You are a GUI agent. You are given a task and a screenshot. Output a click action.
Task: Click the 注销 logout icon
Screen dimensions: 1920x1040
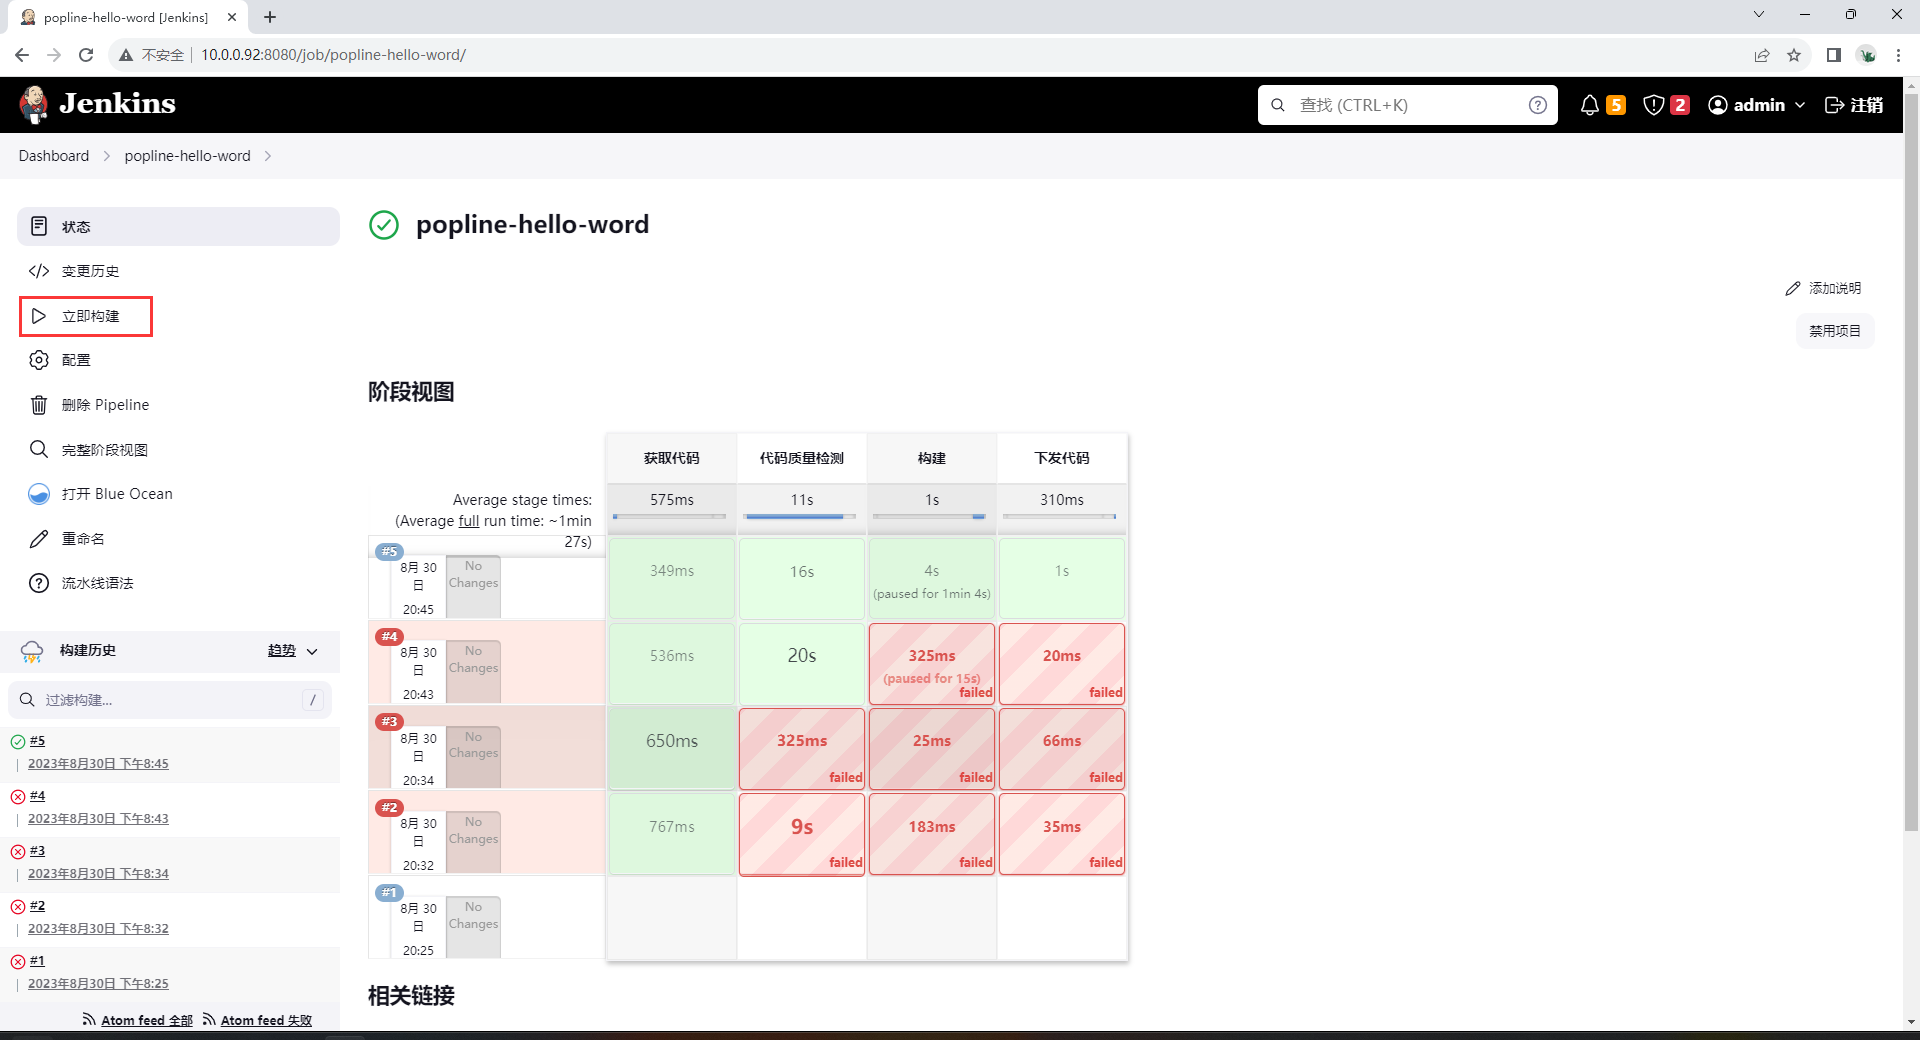[x=1835, y=105]
